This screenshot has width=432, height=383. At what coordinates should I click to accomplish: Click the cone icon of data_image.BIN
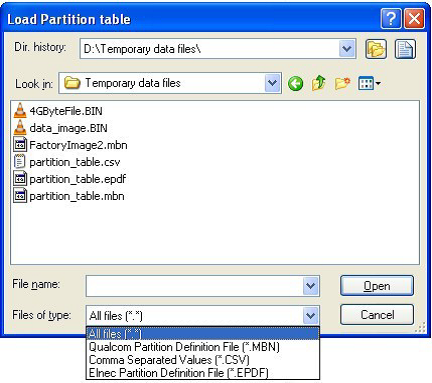[x=20, y=128]
